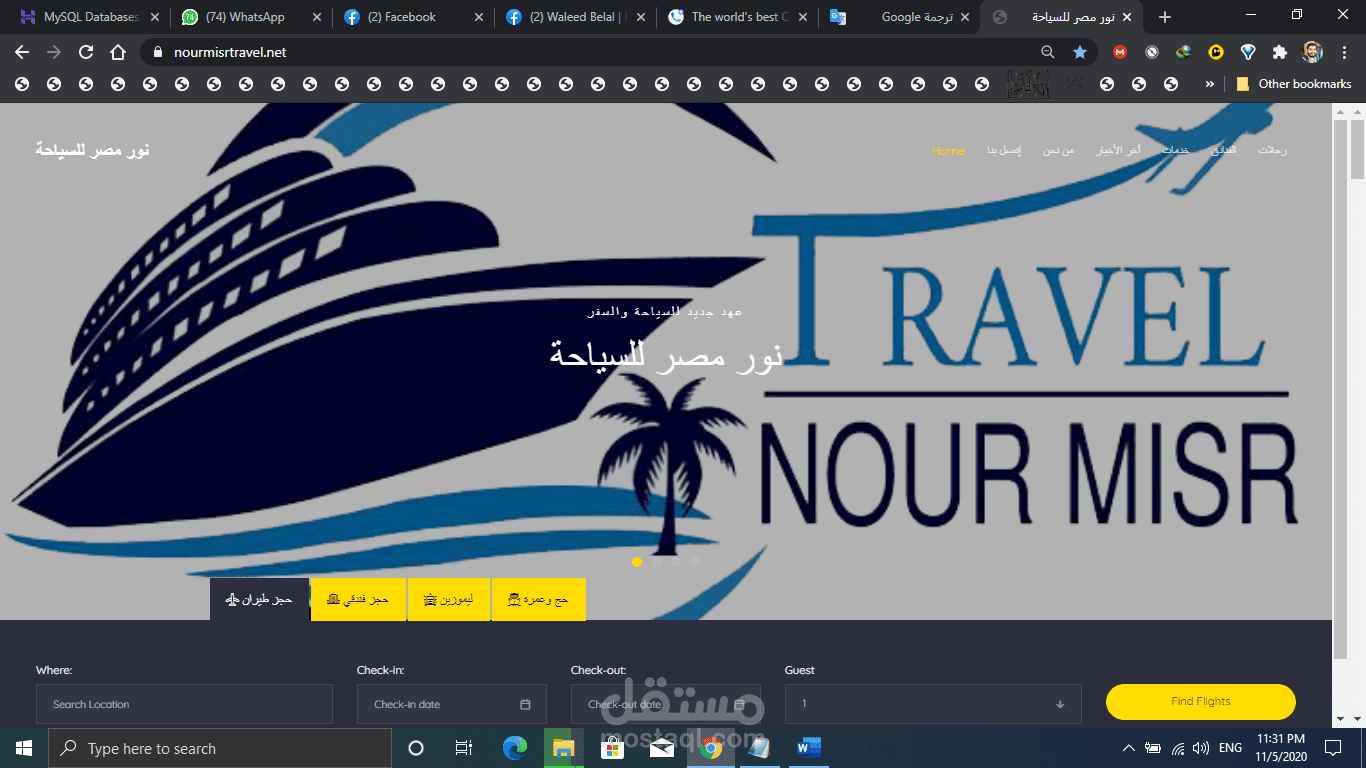Open the رحلات navigation link

coord(1272,150)
